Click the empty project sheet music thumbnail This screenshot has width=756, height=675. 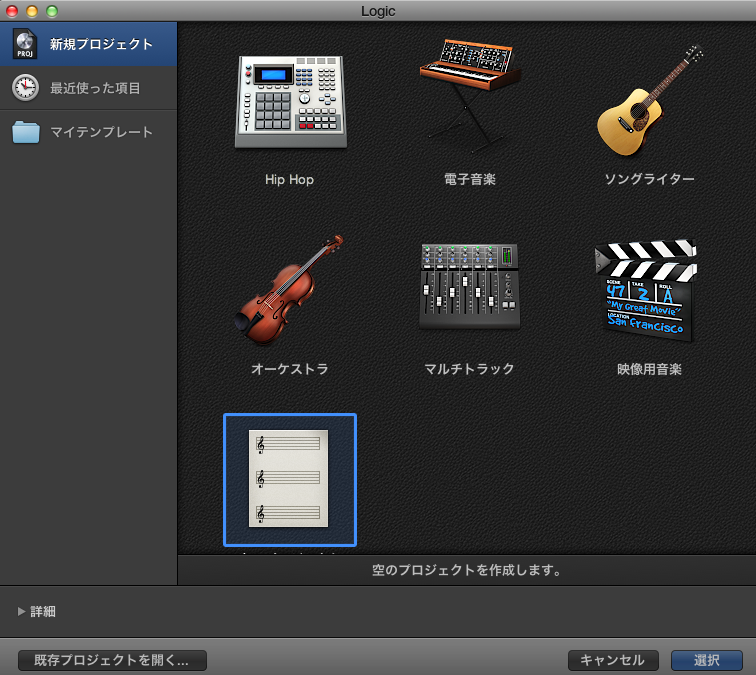coord(290,480)
